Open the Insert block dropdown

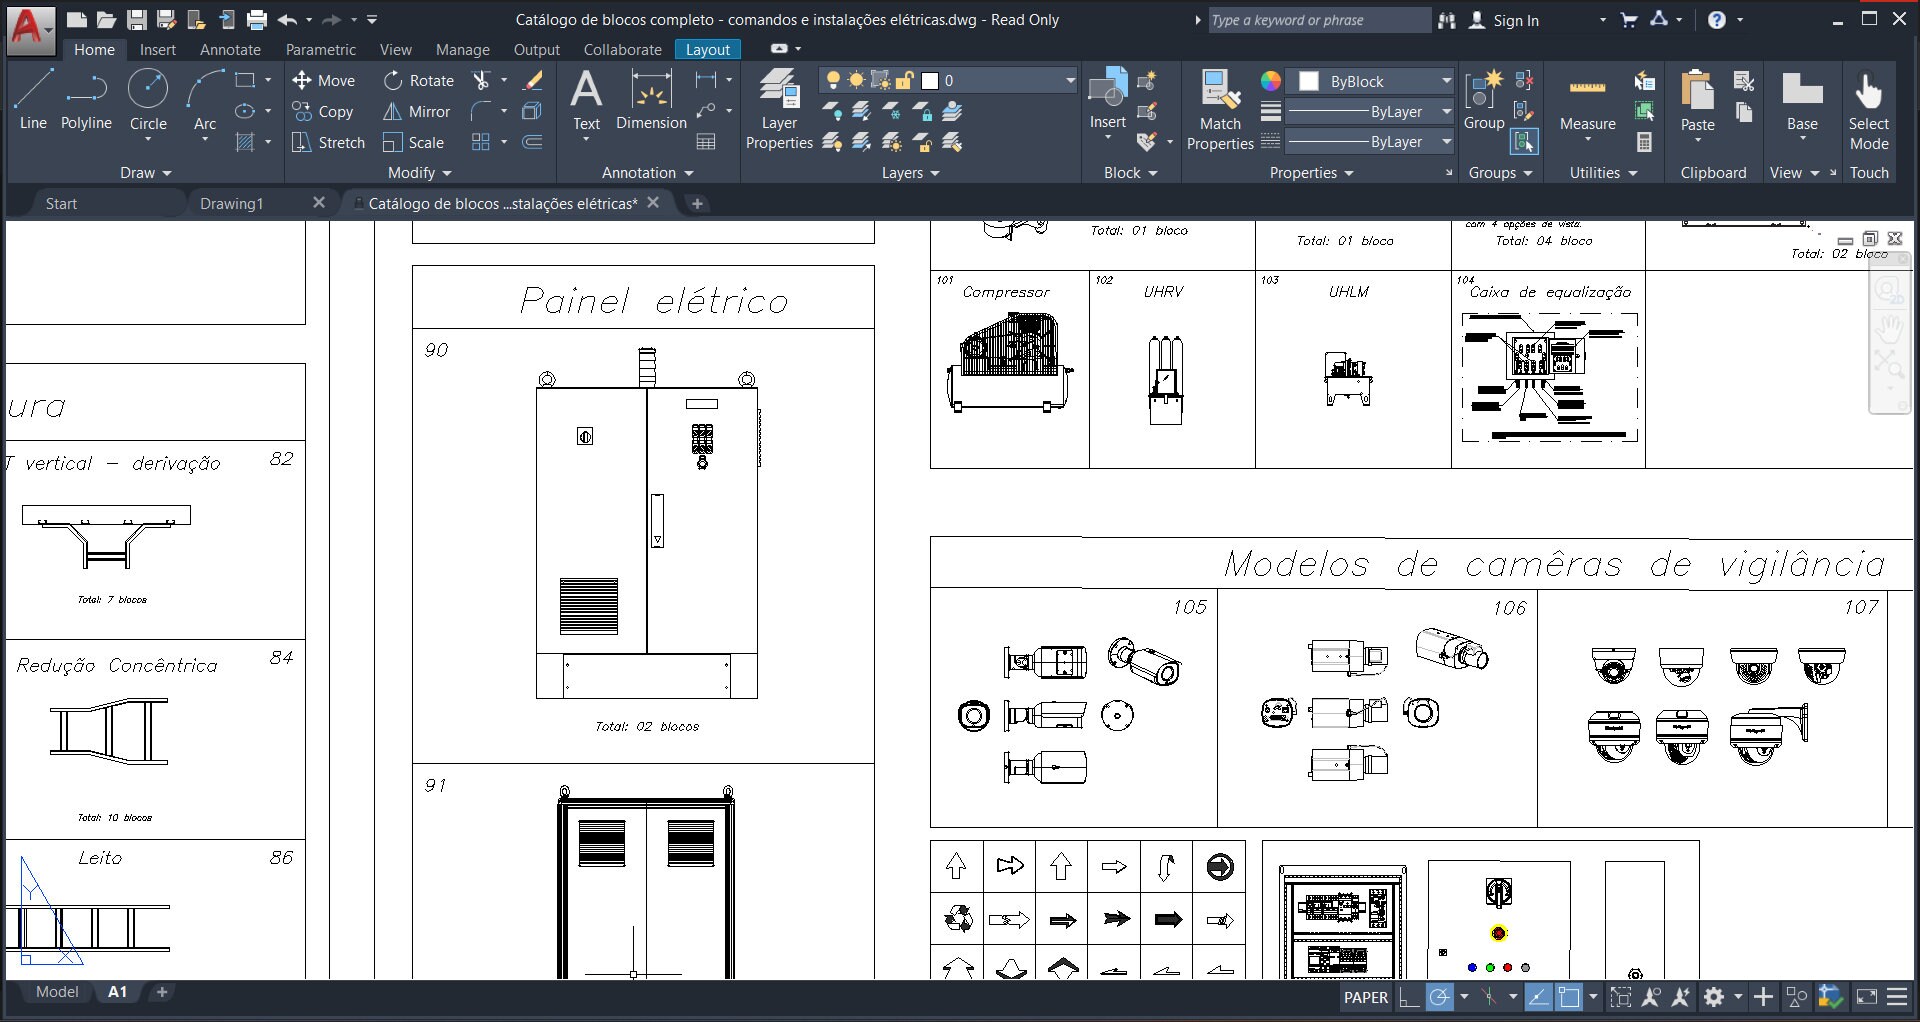1106,135
